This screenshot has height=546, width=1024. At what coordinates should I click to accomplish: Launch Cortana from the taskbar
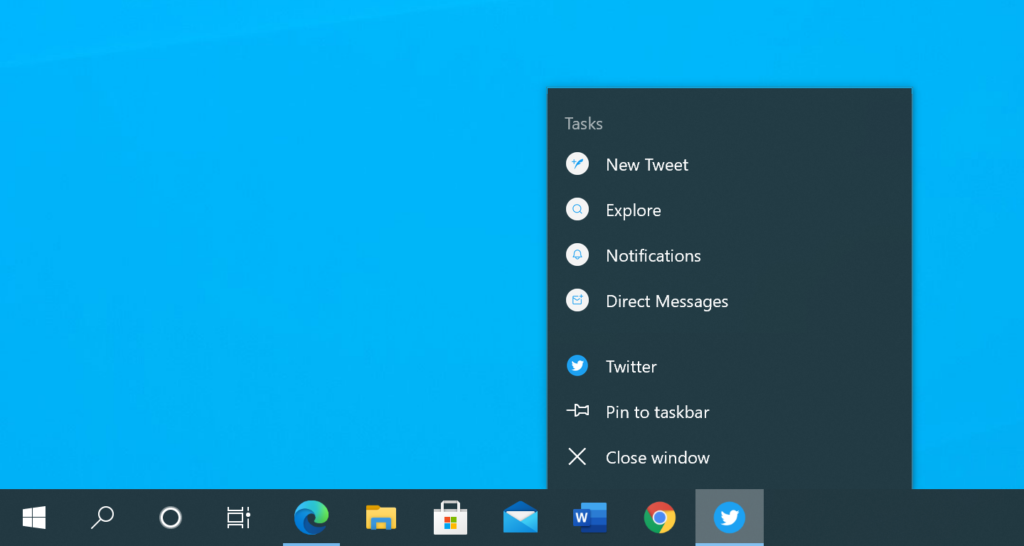[170, 518]
